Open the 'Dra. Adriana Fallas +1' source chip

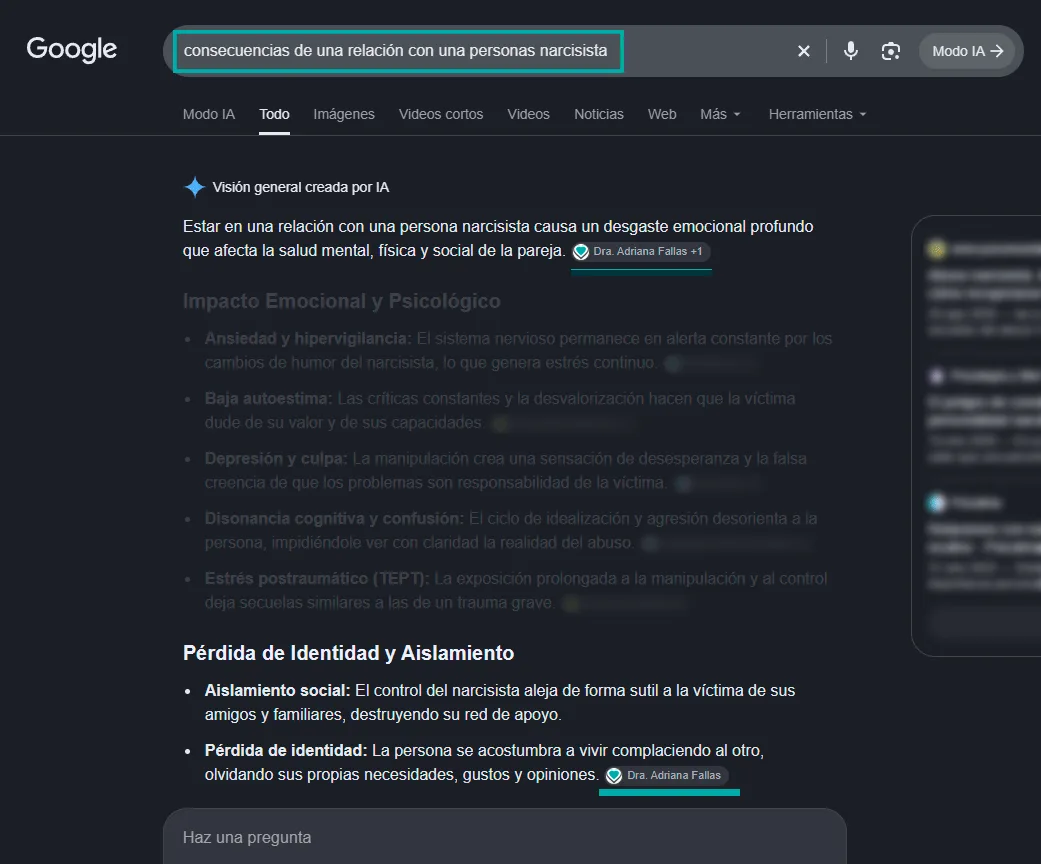coord(641,252)
